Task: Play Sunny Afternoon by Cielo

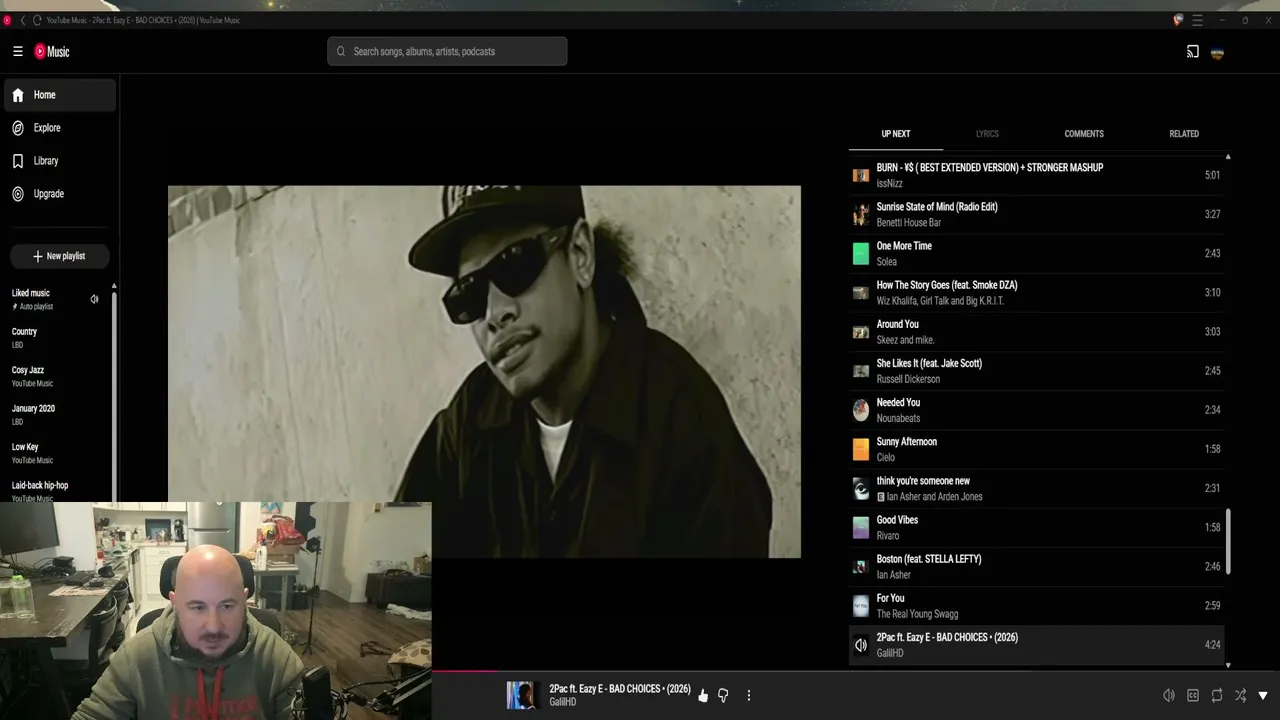Action: (1036, 449)
